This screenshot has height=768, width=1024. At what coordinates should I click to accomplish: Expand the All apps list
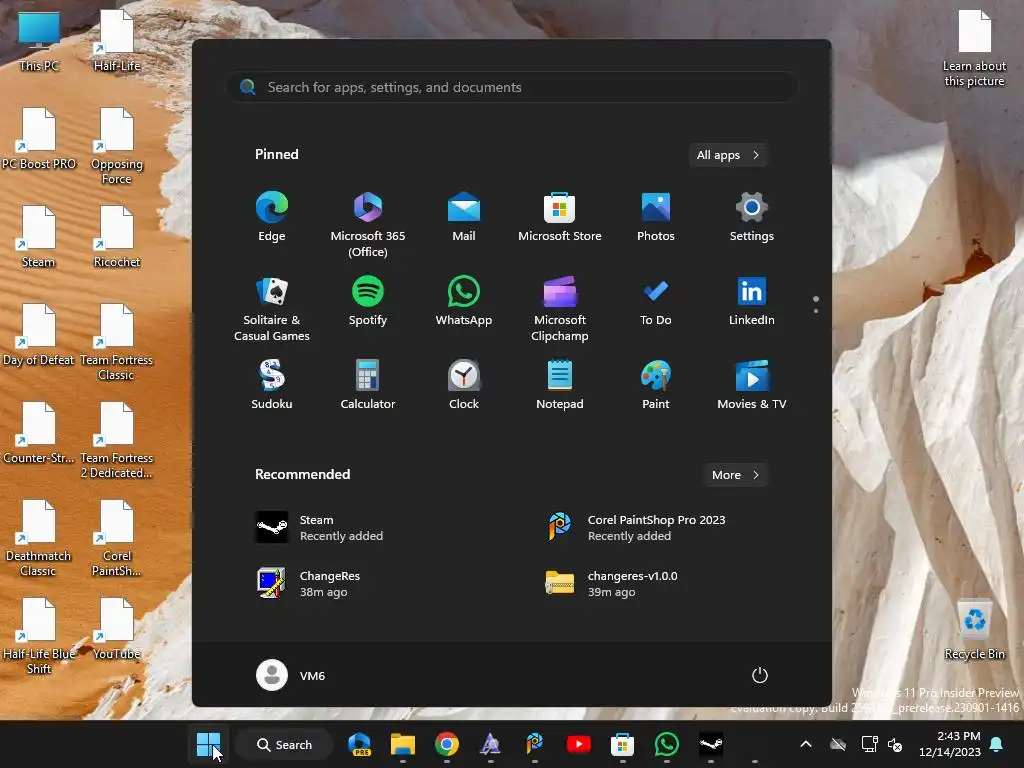coord(728,155)
